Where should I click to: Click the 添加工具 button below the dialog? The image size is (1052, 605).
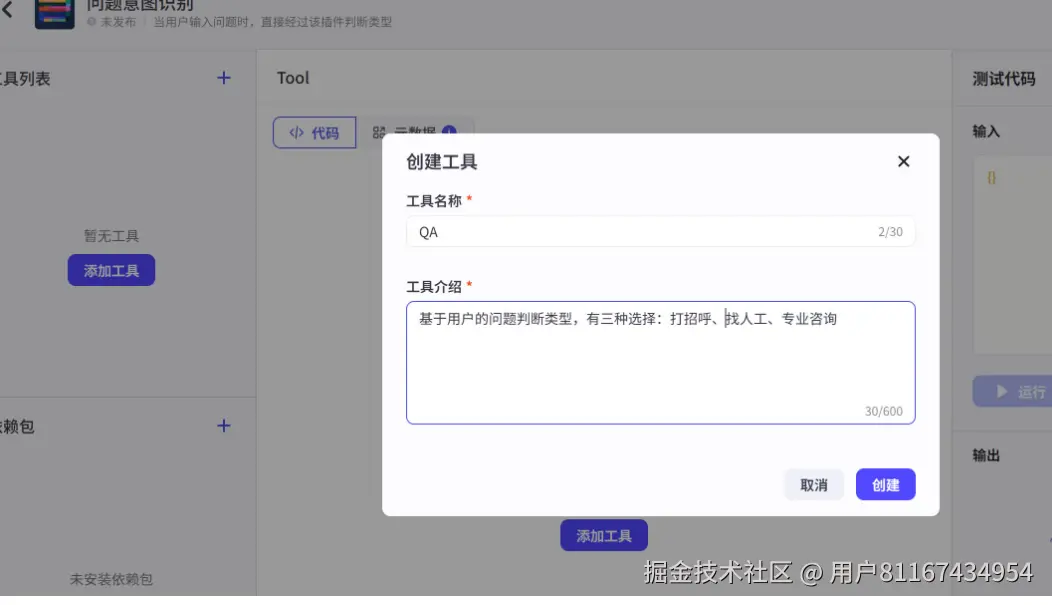pyautogui.click(x=604, y=535)
